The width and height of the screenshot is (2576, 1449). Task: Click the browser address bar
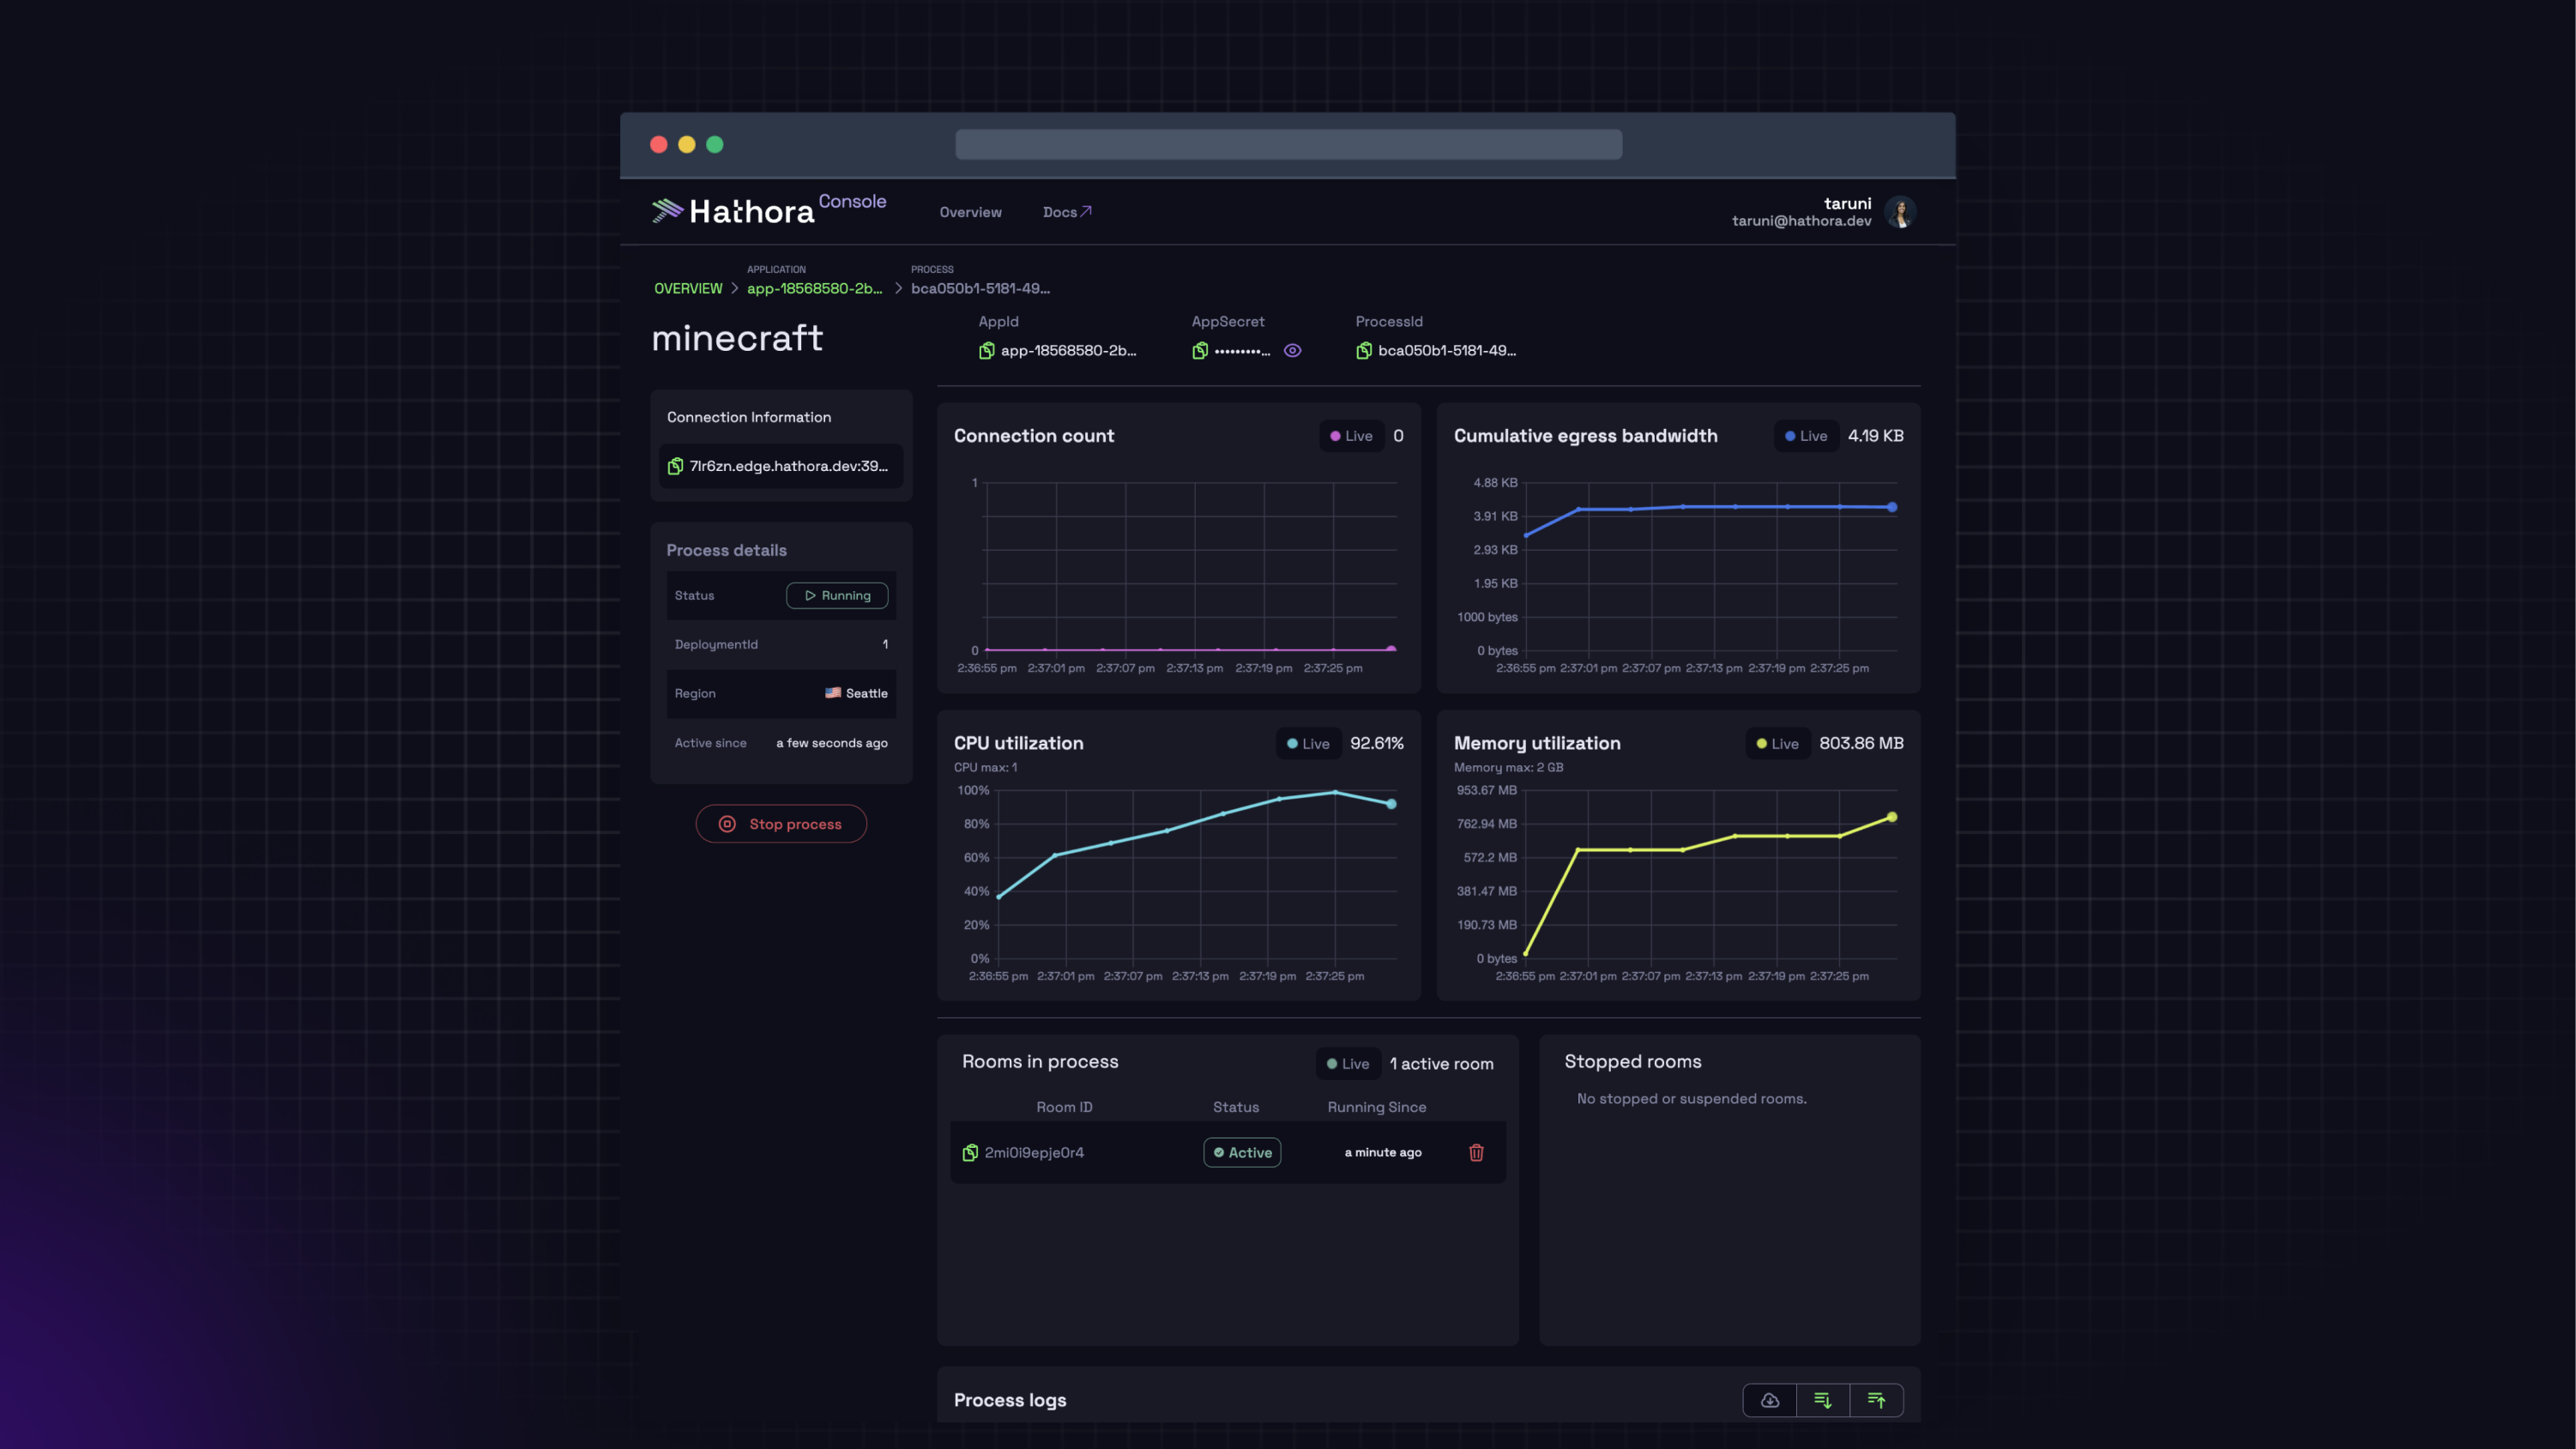[1288, 144]
